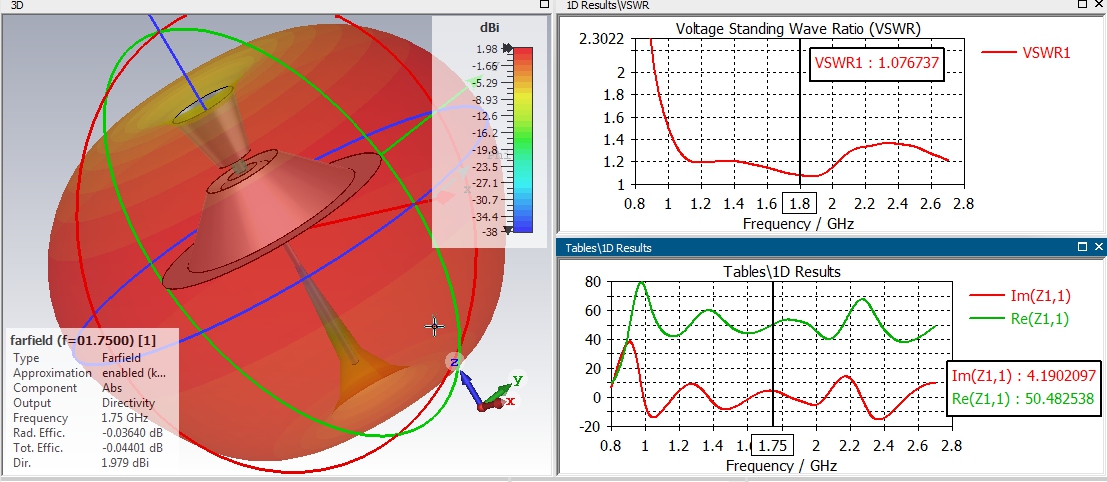Screen dimensions: 1107x482
Task: Click the 1.75 frequency marker label on impedance plot
Action: click(772, 446)
